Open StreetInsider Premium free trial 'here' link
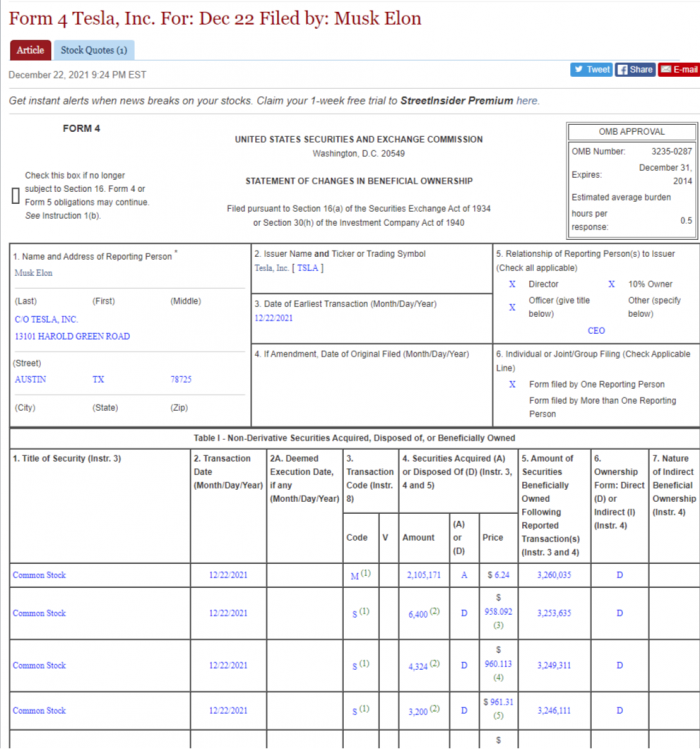700x749 pixels. point(528,101)
